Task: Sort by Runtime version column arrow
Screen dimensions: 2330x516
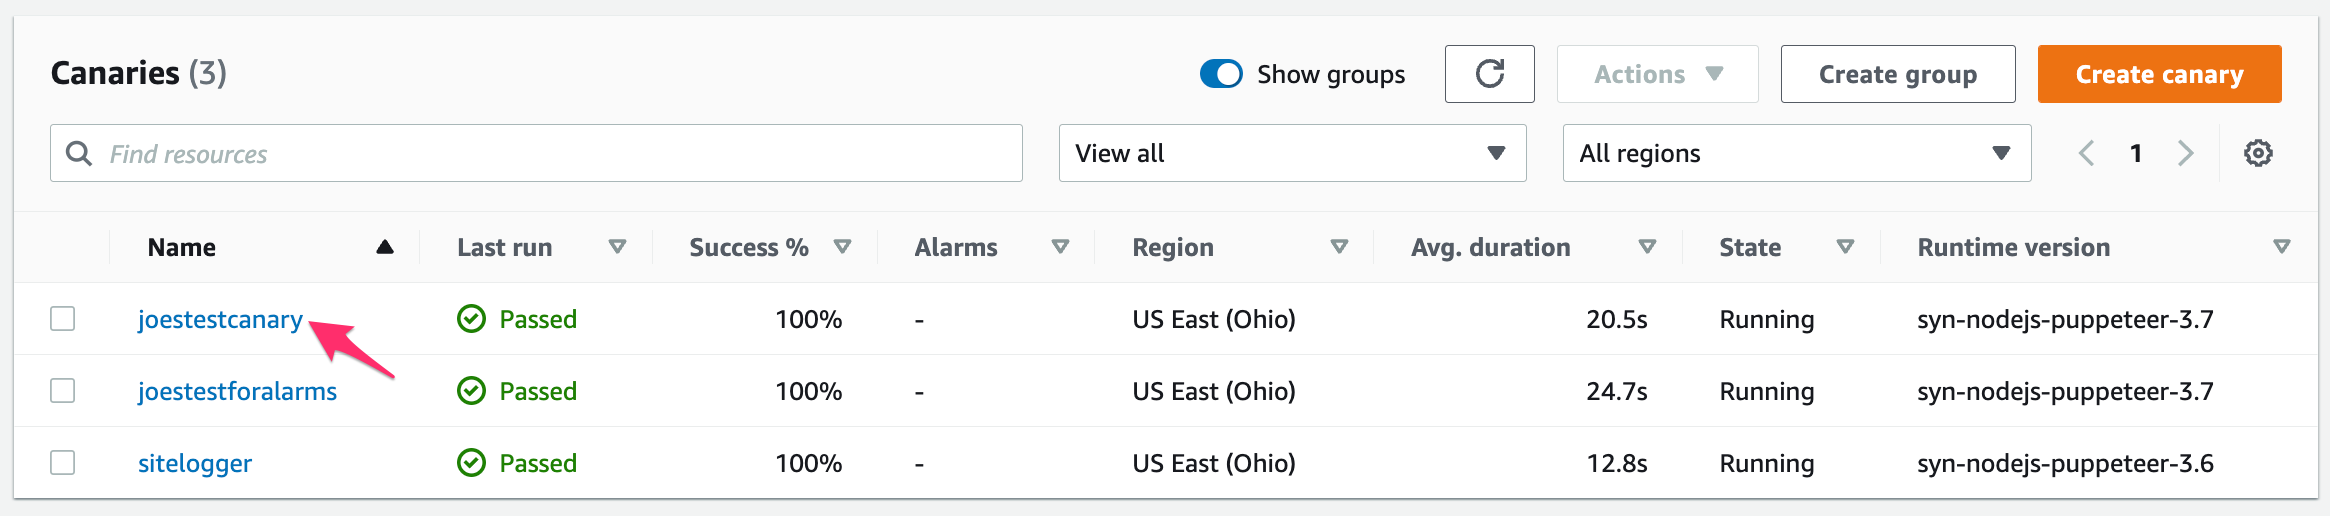Action: click(x=2282, y=247)
